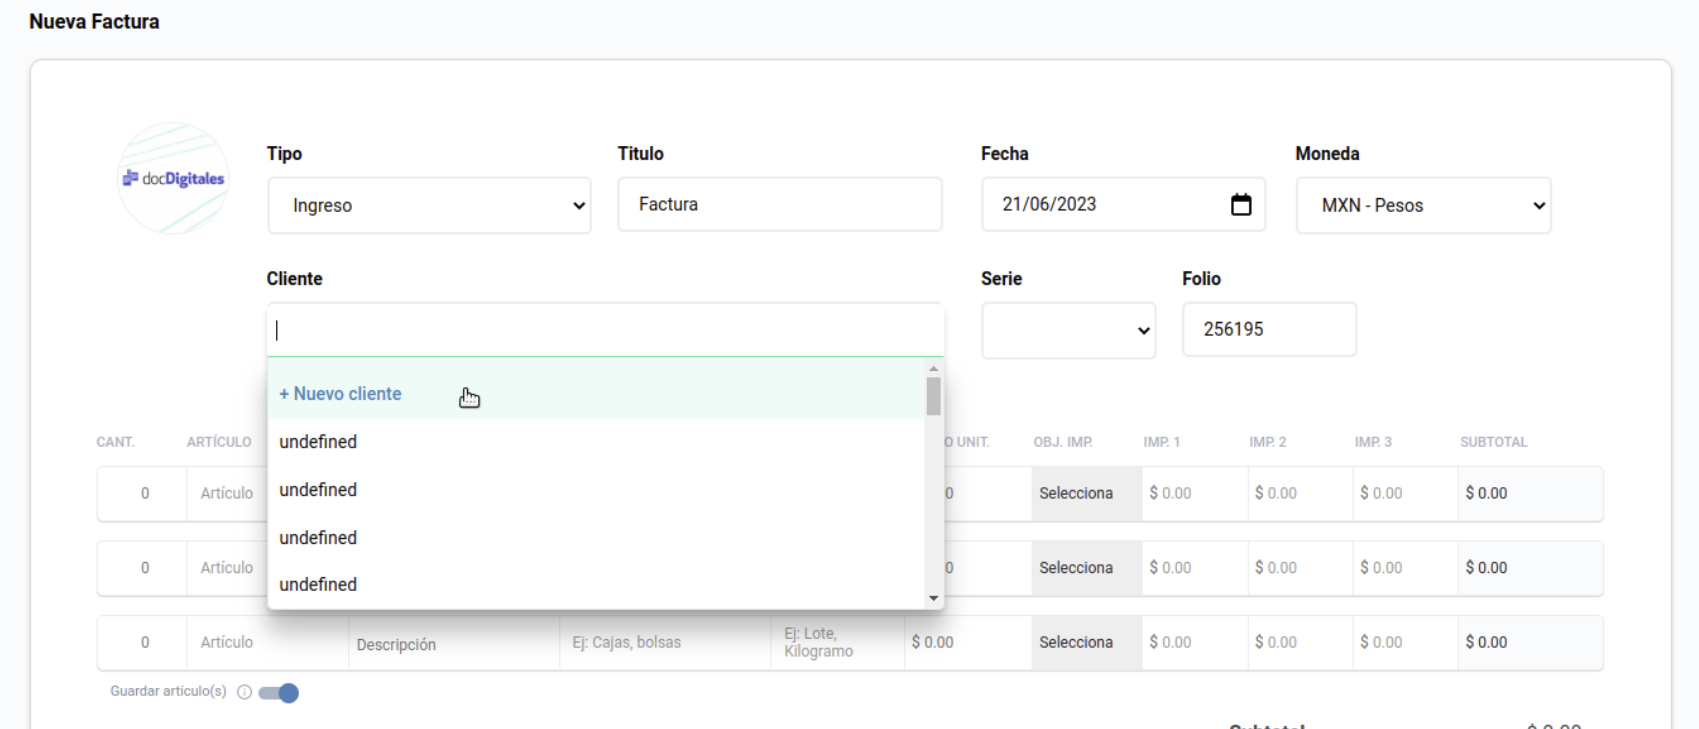Click Imp. 1 field in first row
This screenshot has height=729, width=1699.
pos(1195,493)
